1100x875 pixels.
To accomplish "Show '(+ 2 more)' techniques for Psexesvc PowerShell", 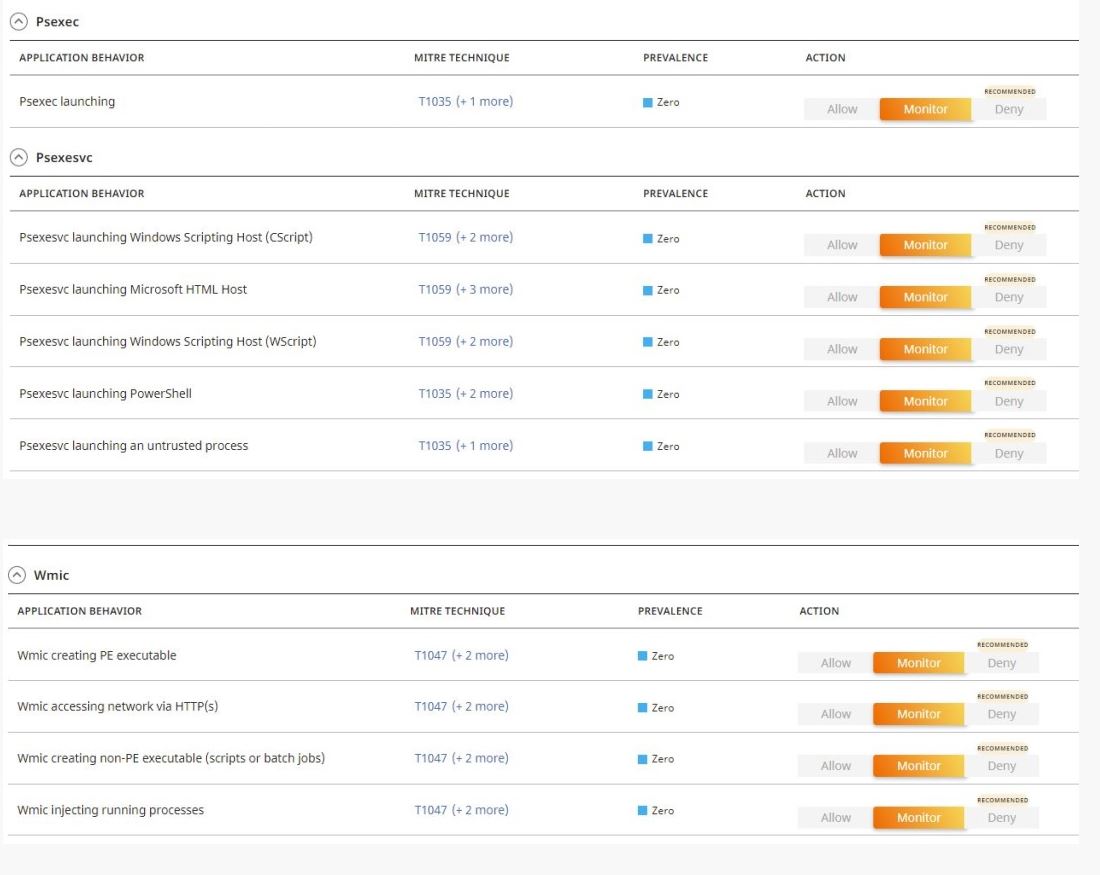I will pyautogui.click(x=485, y=394).
